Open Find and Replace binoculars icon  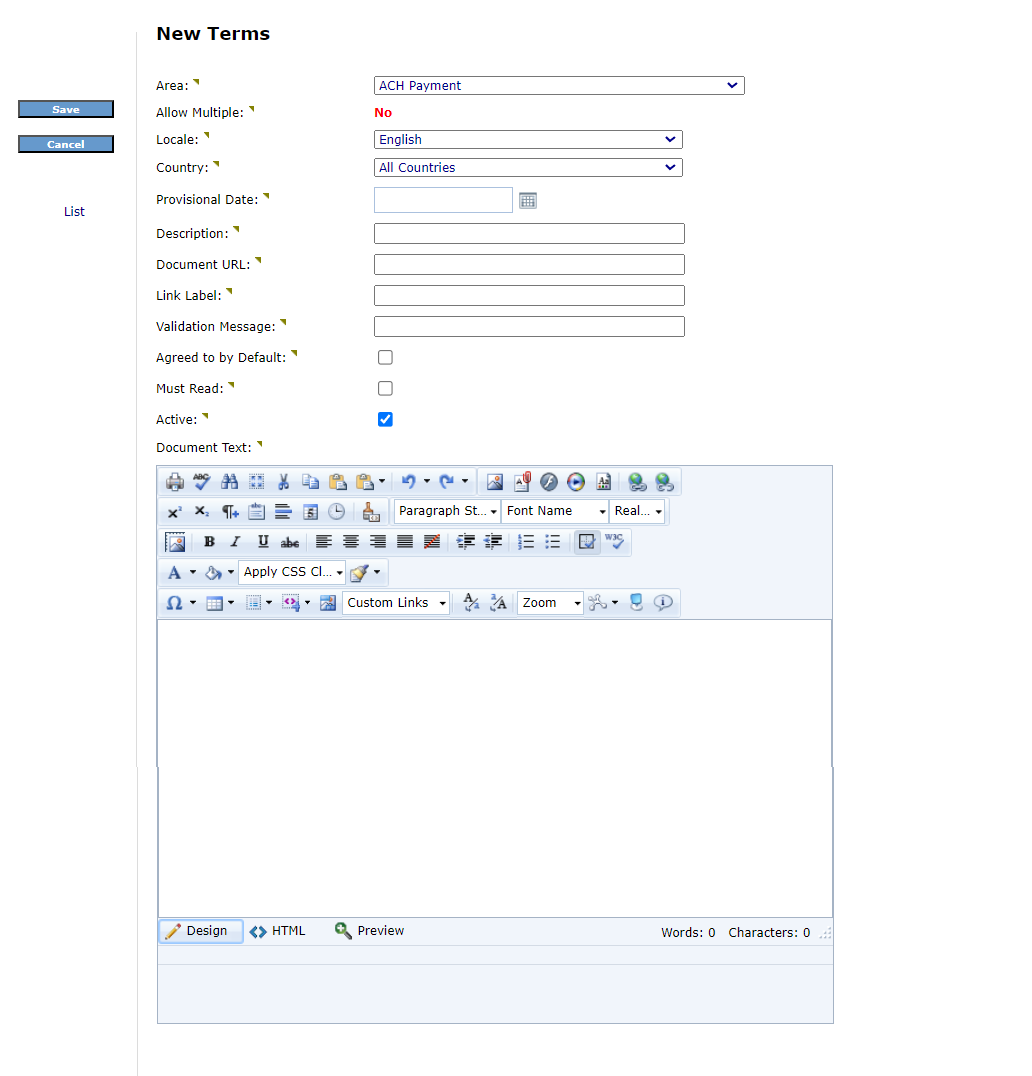click(229, 482)
